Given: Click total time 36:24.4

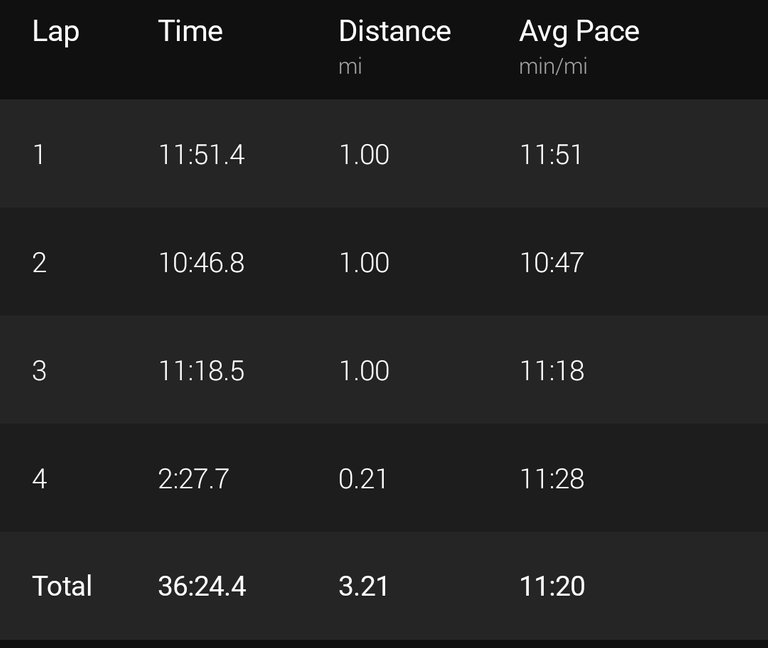Looking at the screenshot, I should 202,586.
